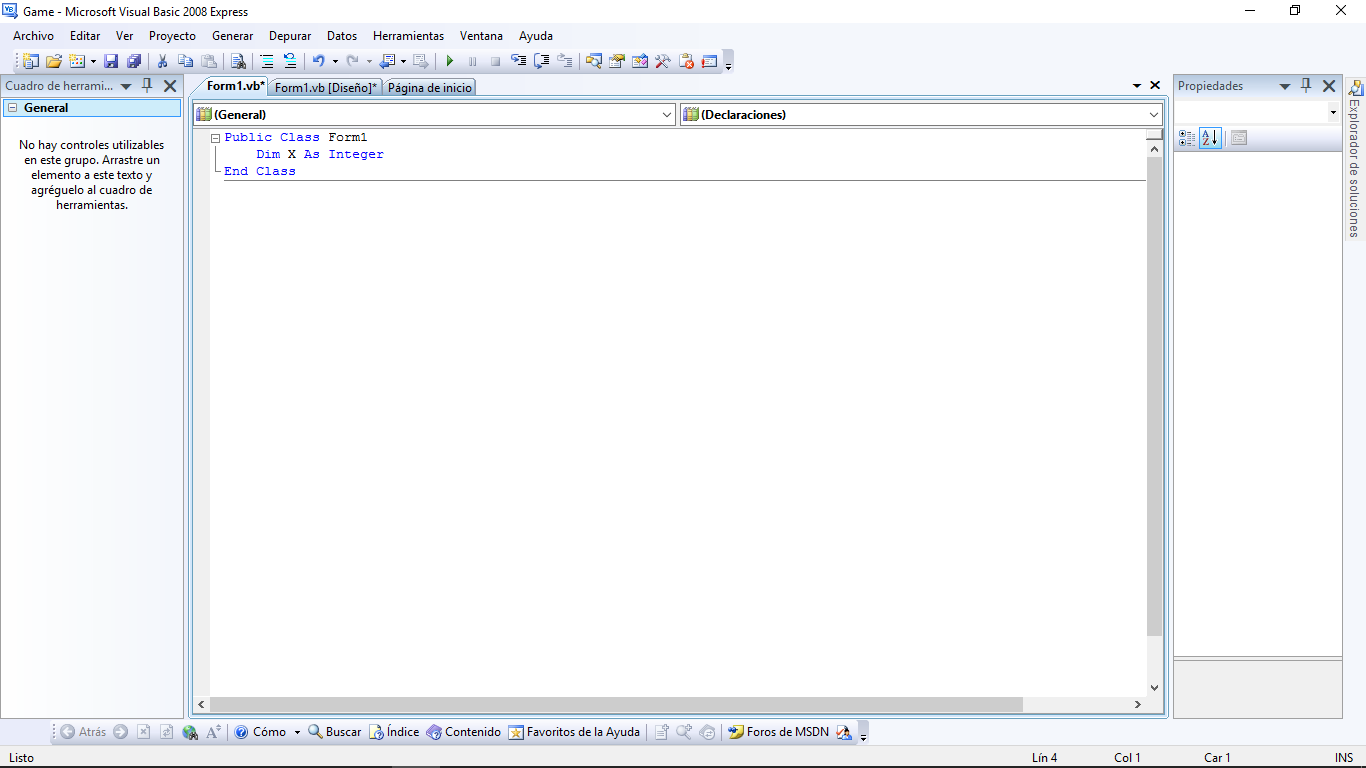Open the Propiedades panel window position dropdown

tap(1285, 87)
